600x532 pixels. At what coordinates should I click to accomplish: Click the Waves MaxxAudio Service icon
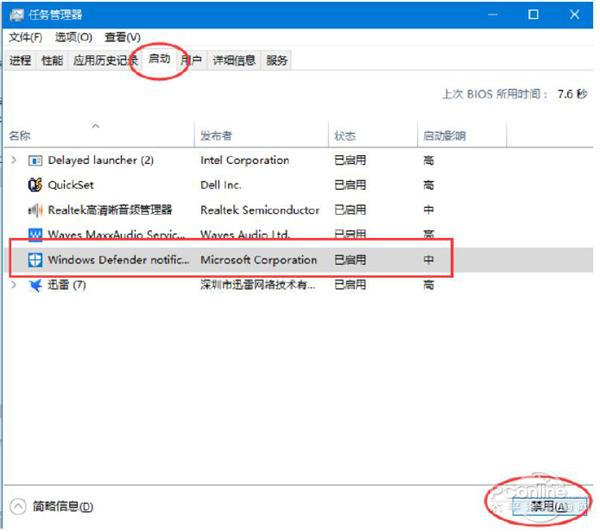coord(35,234)
